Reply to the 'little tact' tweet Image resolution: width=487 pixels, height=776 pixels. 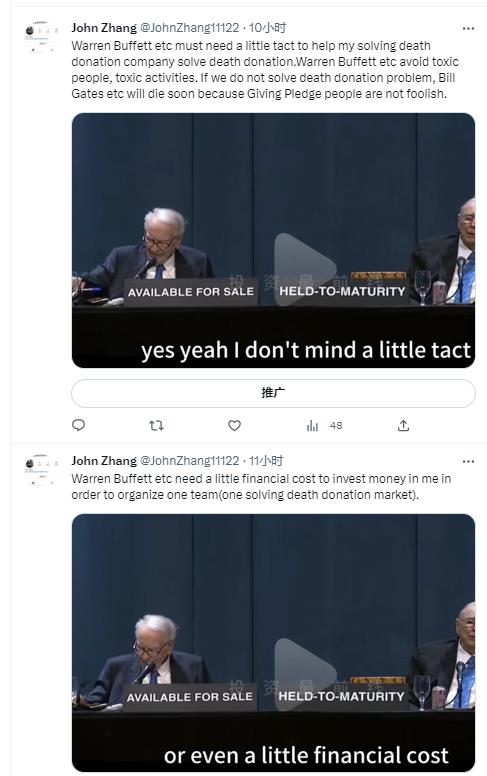click(79, 425)
